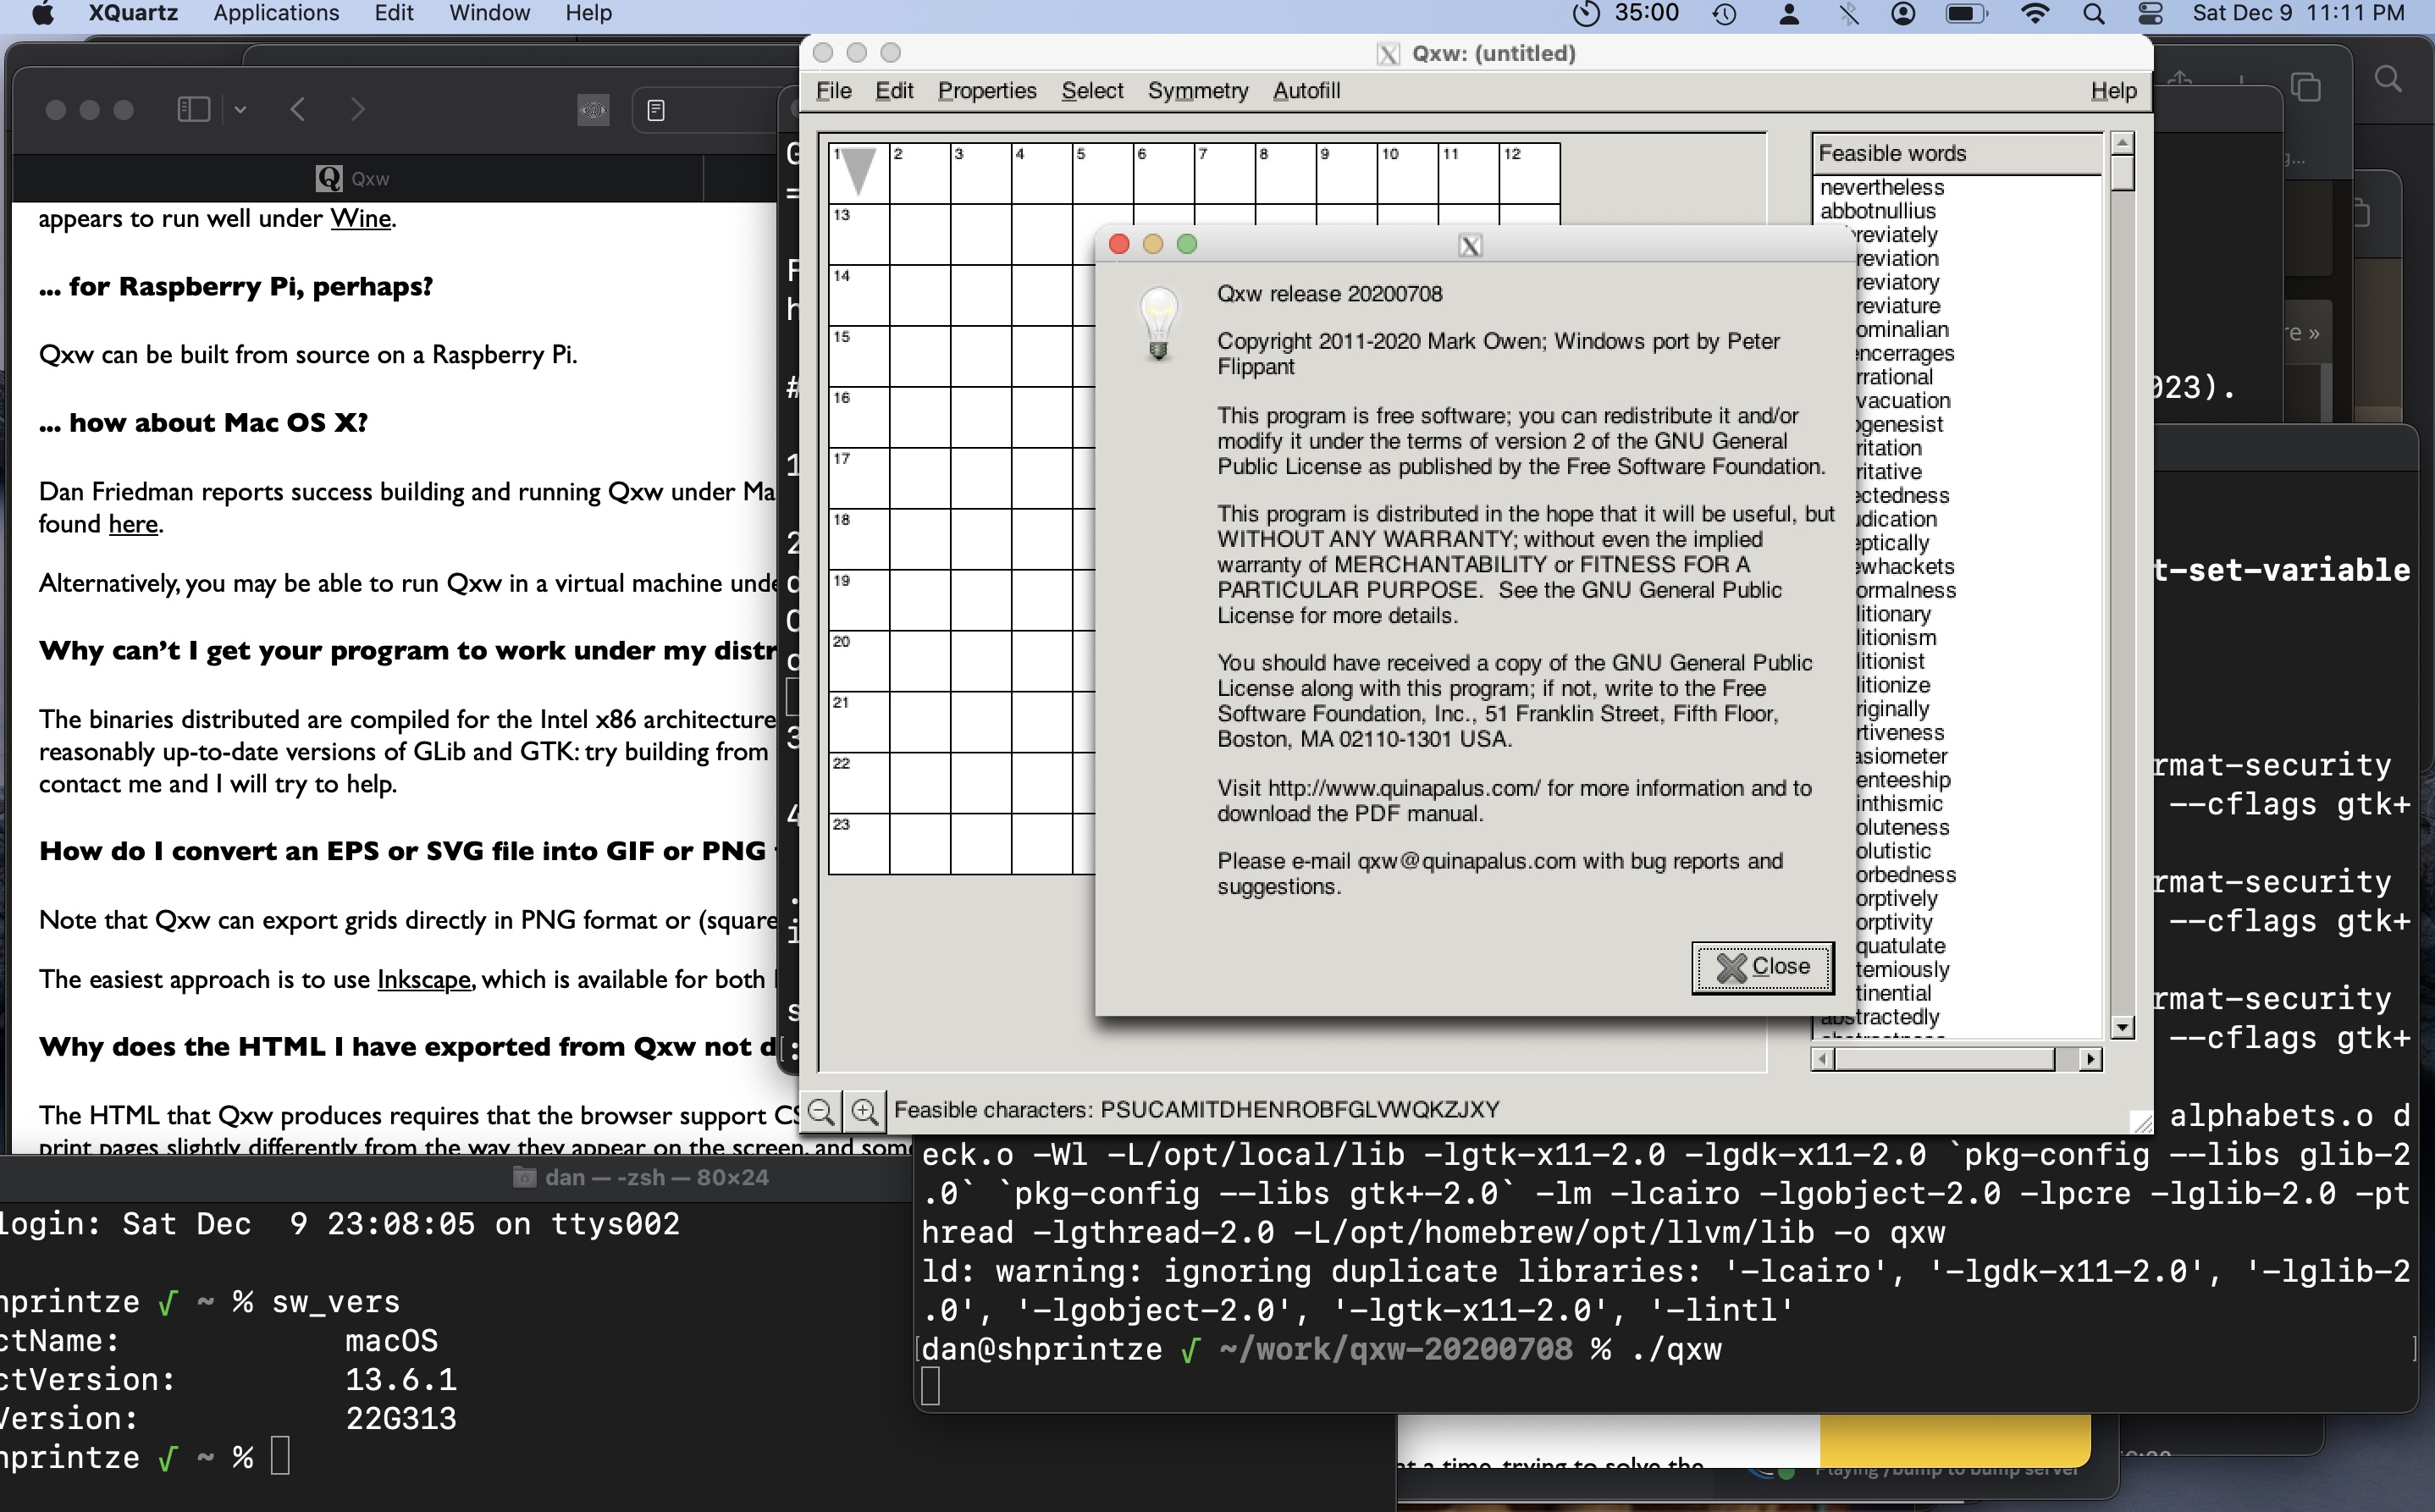Click the X11 icon in About dialog title
2435x1512 pixels.
click(x=1469, y=246)
